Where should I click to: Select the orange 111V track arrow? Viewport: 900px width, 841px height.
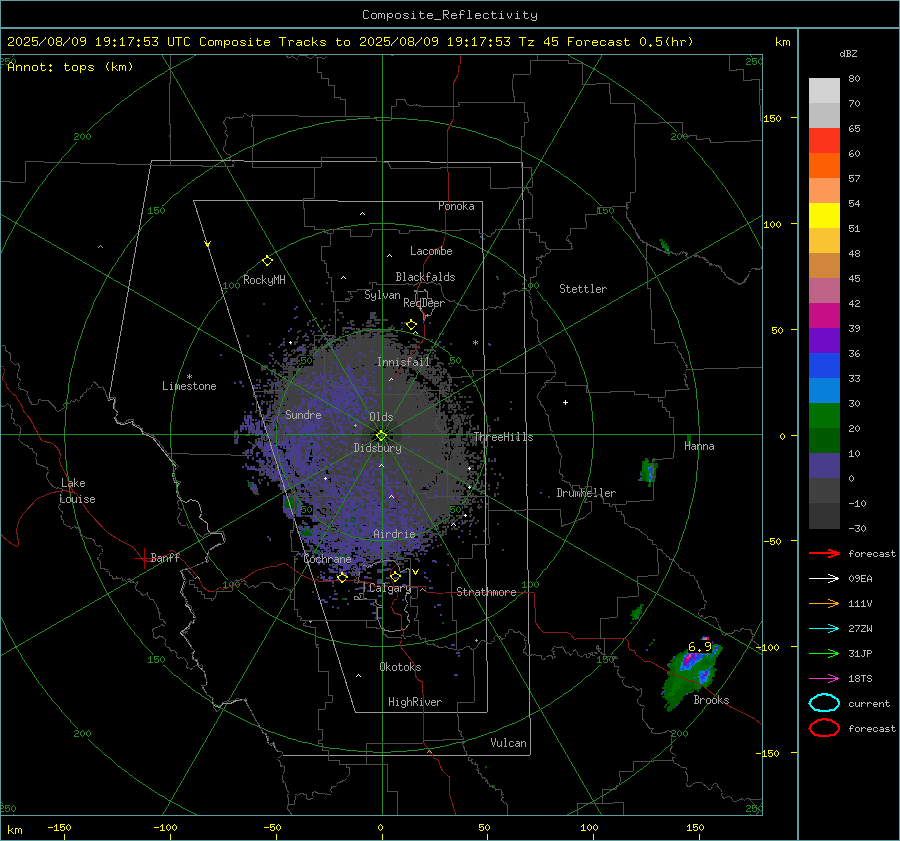point(824,603)
